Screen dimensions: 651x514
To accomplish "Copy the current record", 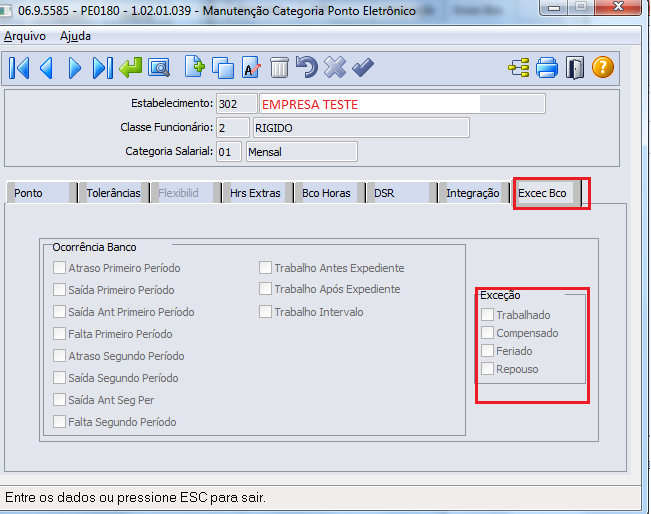I will tap(223, 68).
